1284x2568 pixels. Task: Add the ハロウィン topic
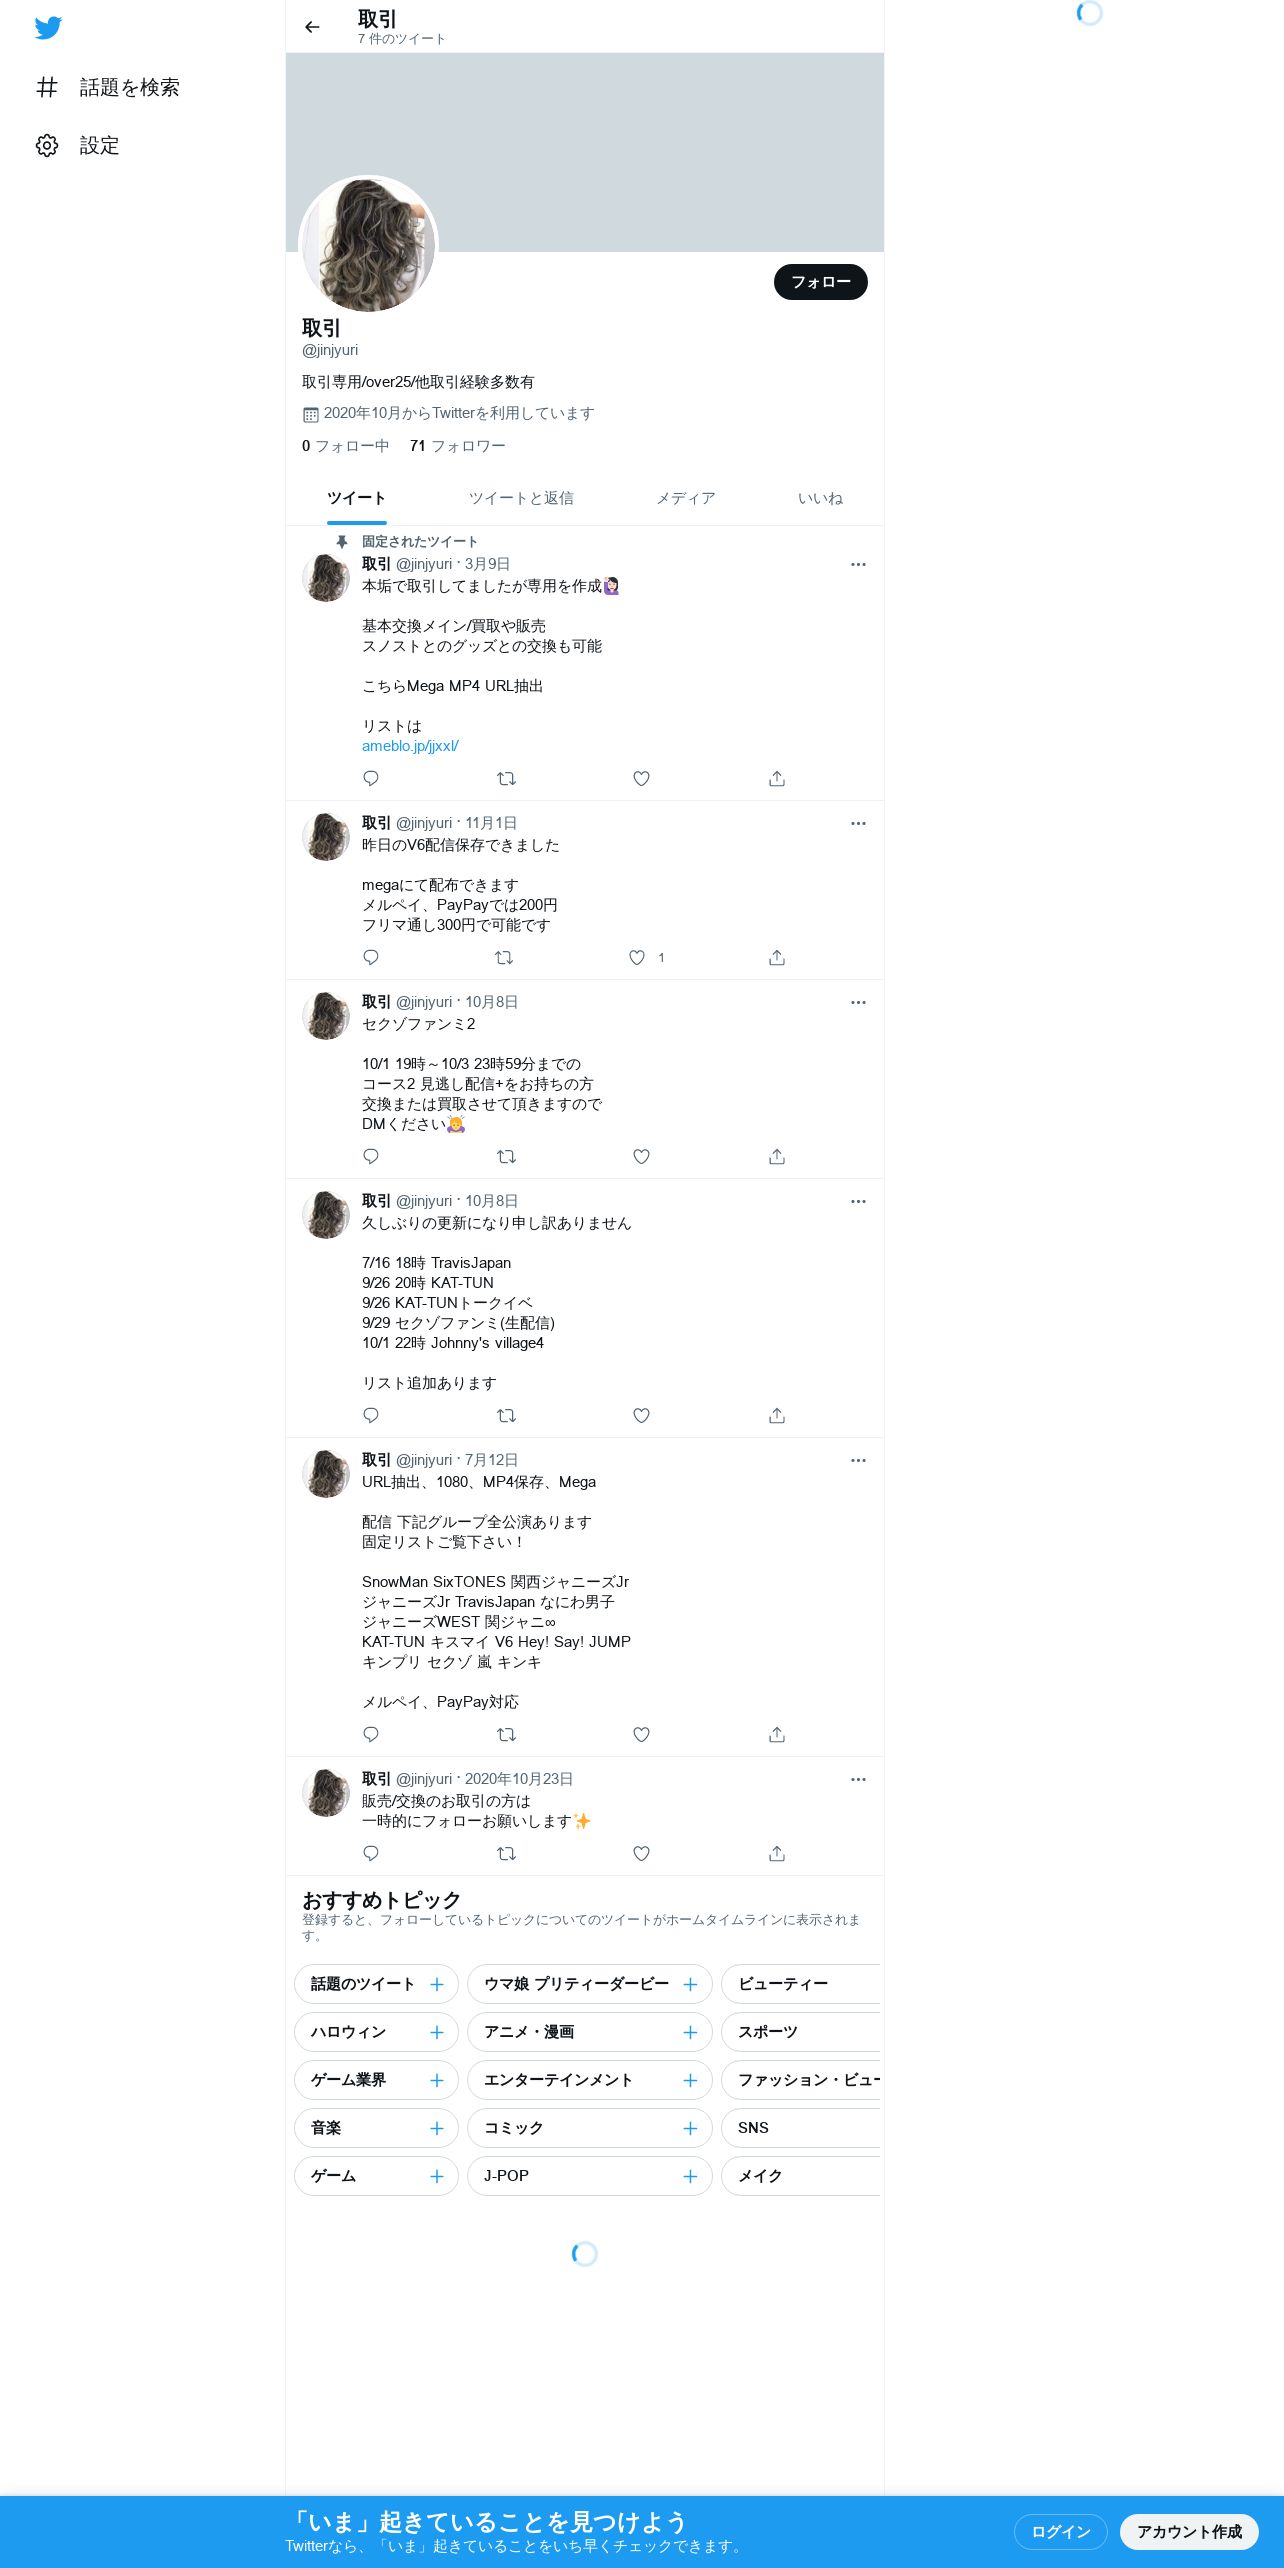pyautogui.click(x=437, y=2032)
